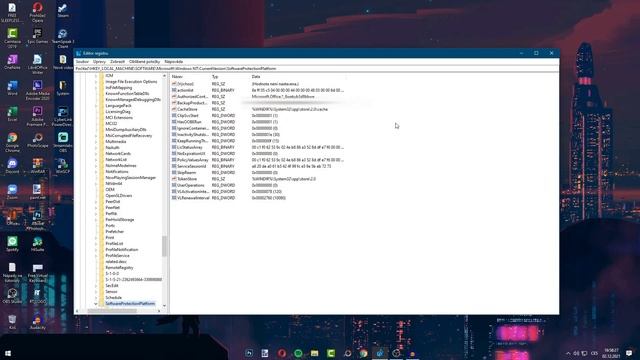Image resolution: width=640 pixels, height=360 pixels.
Task: Open the Epic Games desktop shortcut
Action: (38, 37)
